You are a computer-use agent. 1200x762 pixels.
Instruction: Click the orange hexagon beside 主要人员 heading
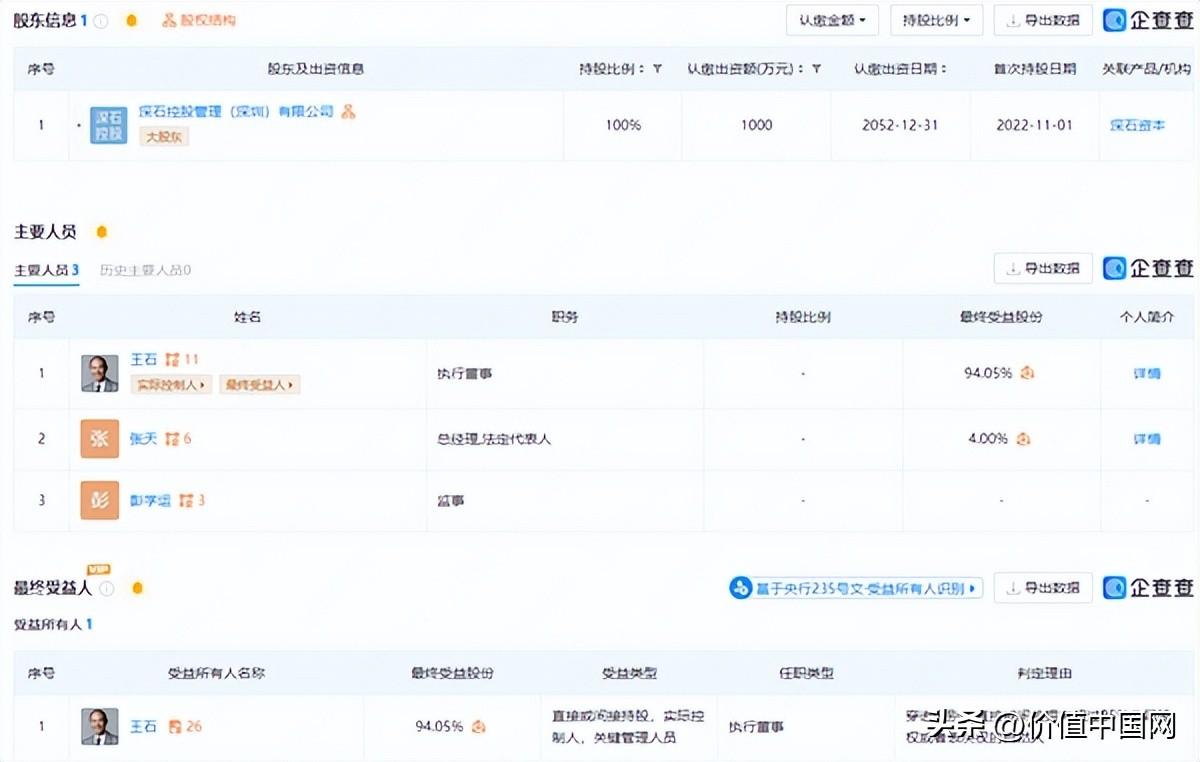101,232
